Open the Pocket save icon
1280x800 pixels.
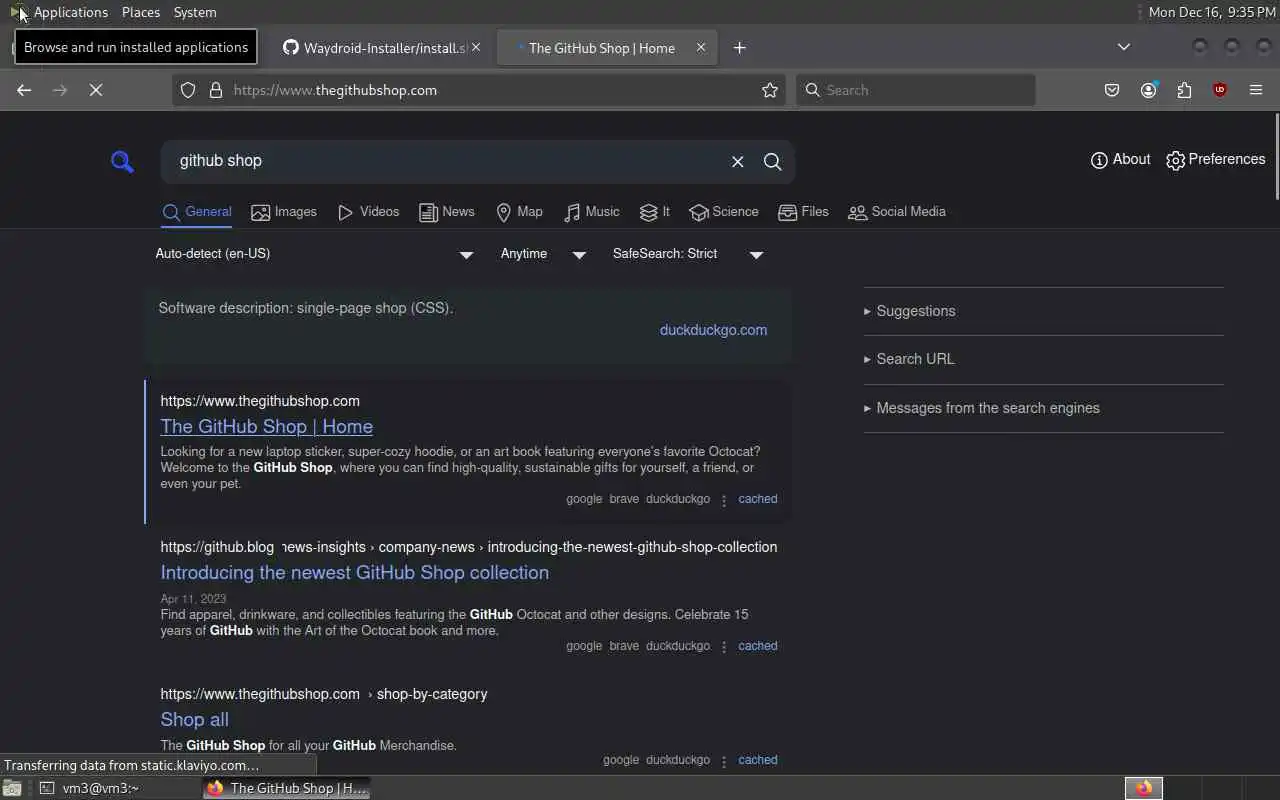tap(1112, 90)
